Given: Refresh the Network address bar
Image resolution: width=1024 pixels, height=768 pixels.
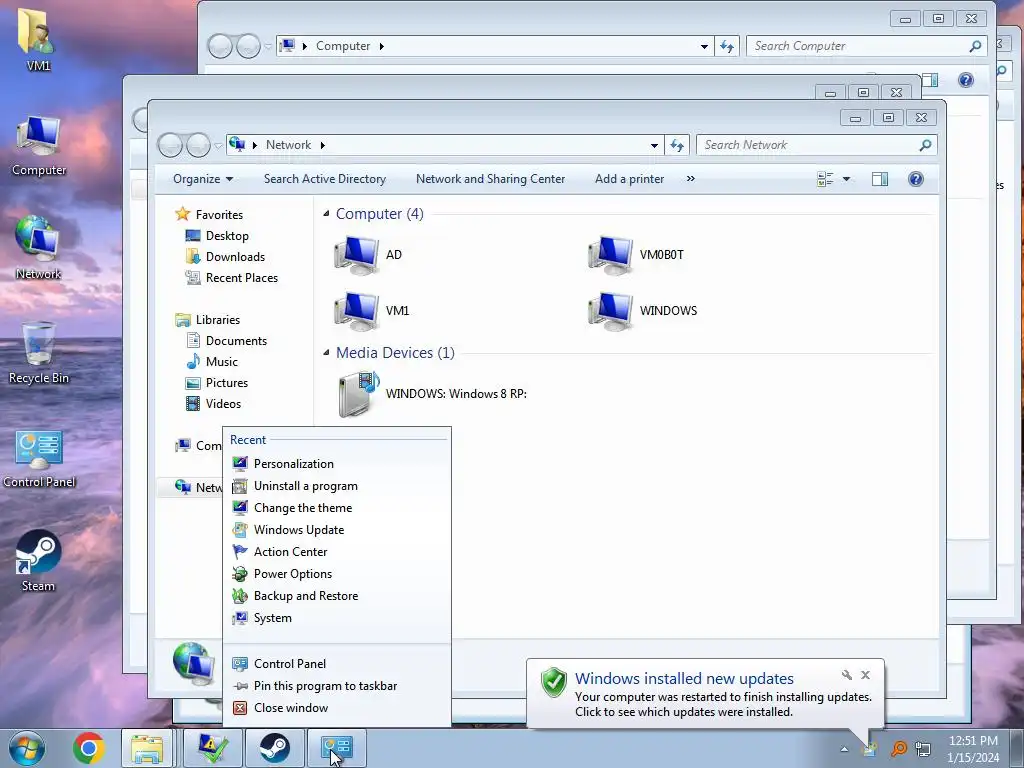Looking at the screenshot, I should pos(677,145).
